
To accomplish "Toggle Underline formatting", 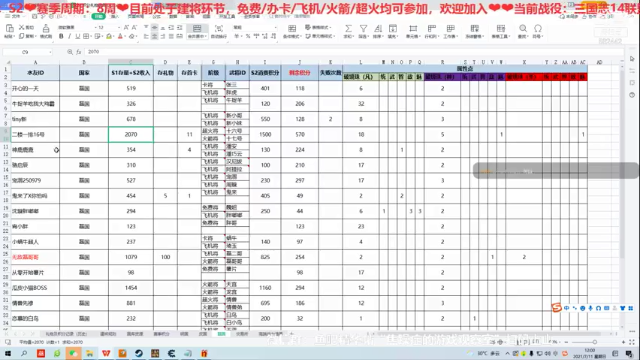I will (x=77, y=36).
